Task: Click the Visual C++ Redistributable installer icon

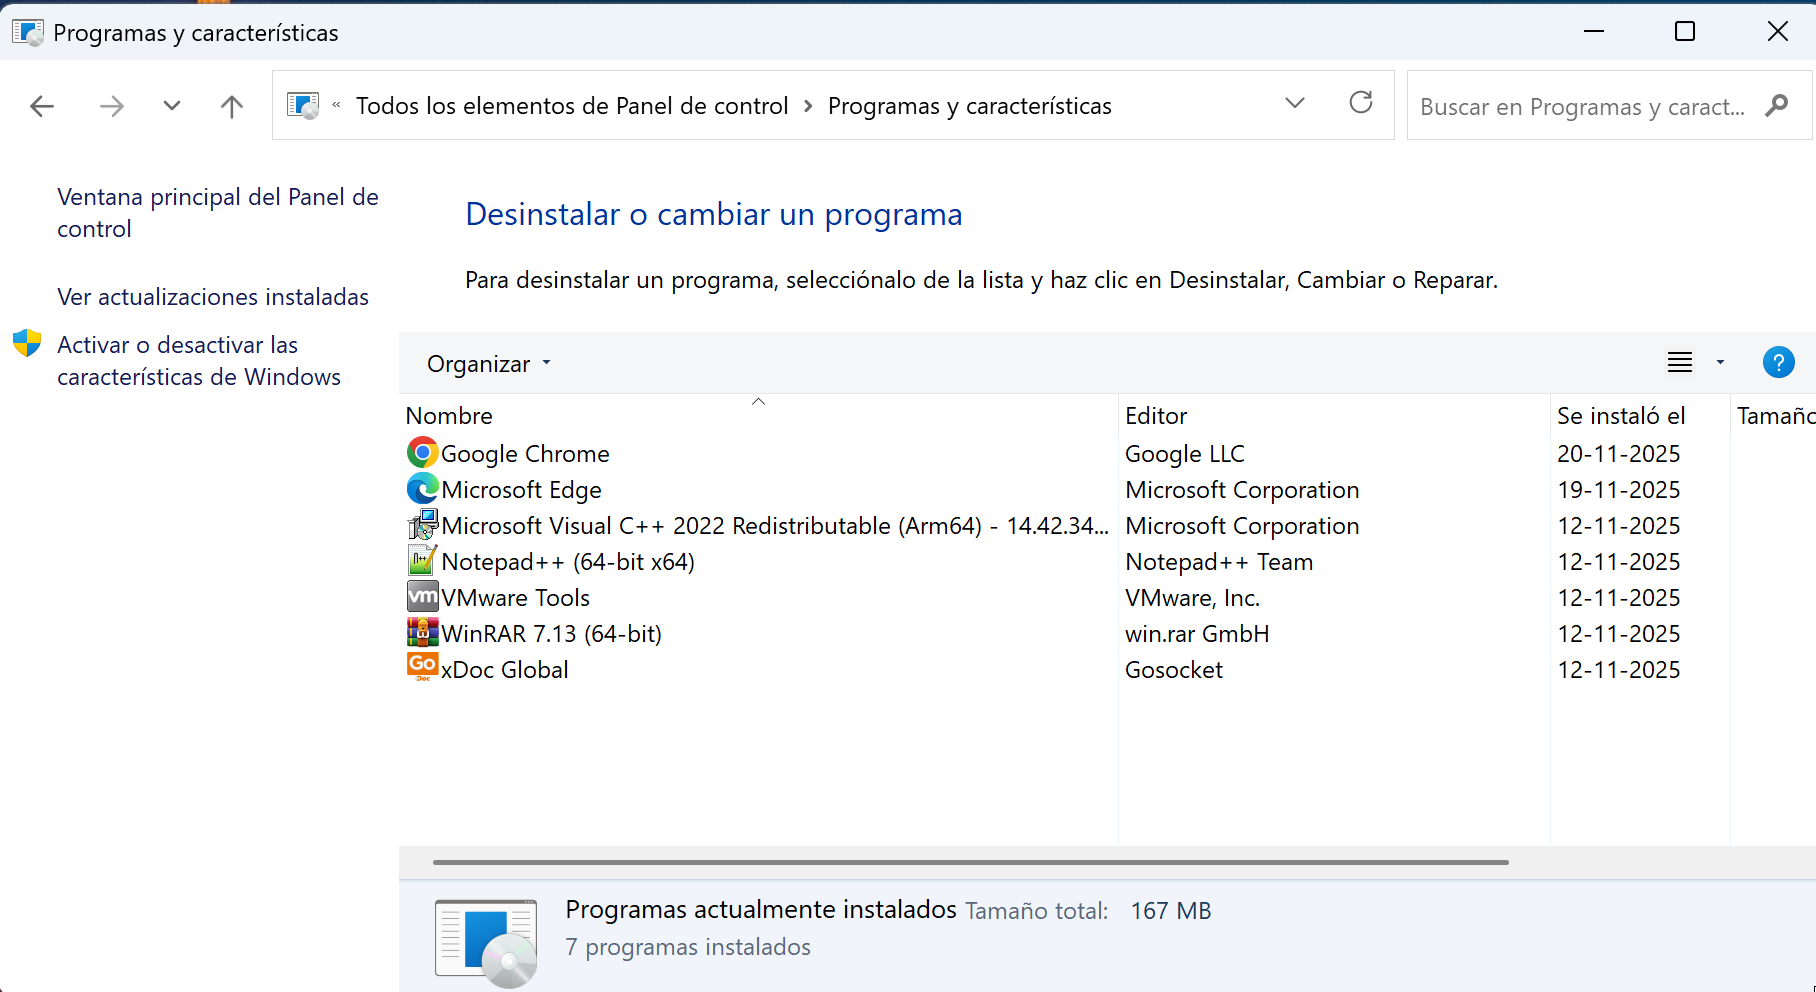Action: pos(423,525)
